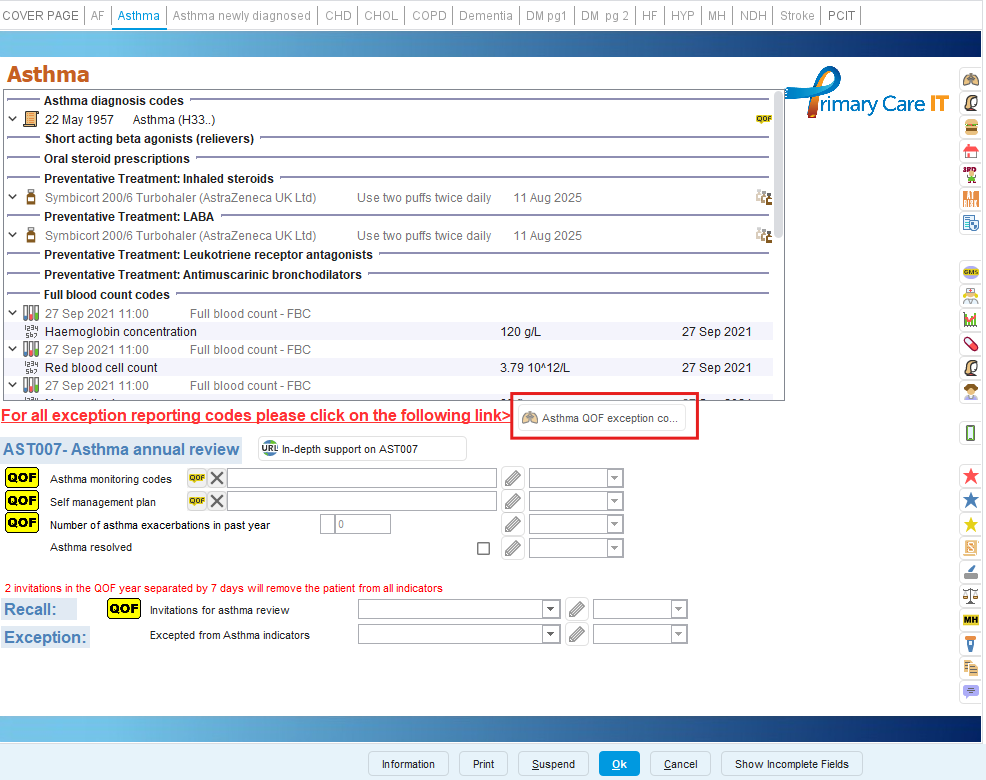Click the AT RISK icon in the sidebar
This screenshot has height=780, width=986.
969,199
